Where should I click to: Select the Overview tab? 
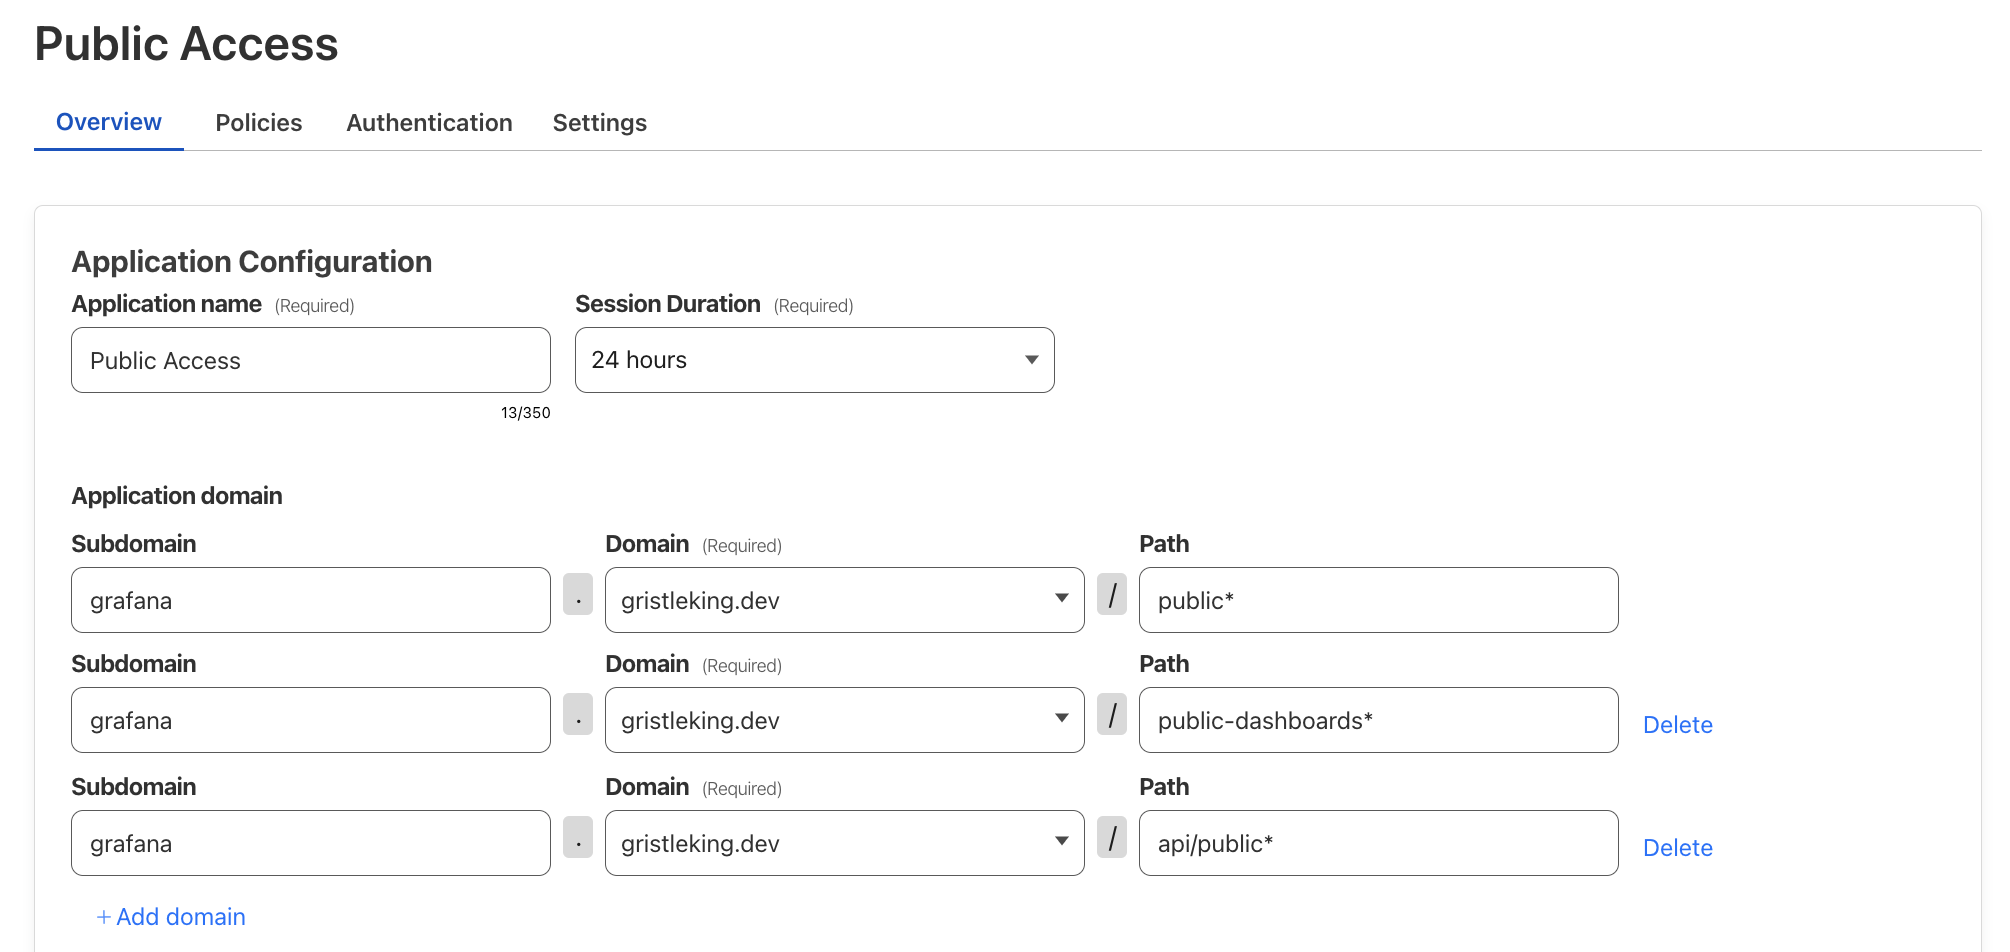[108, 122]
